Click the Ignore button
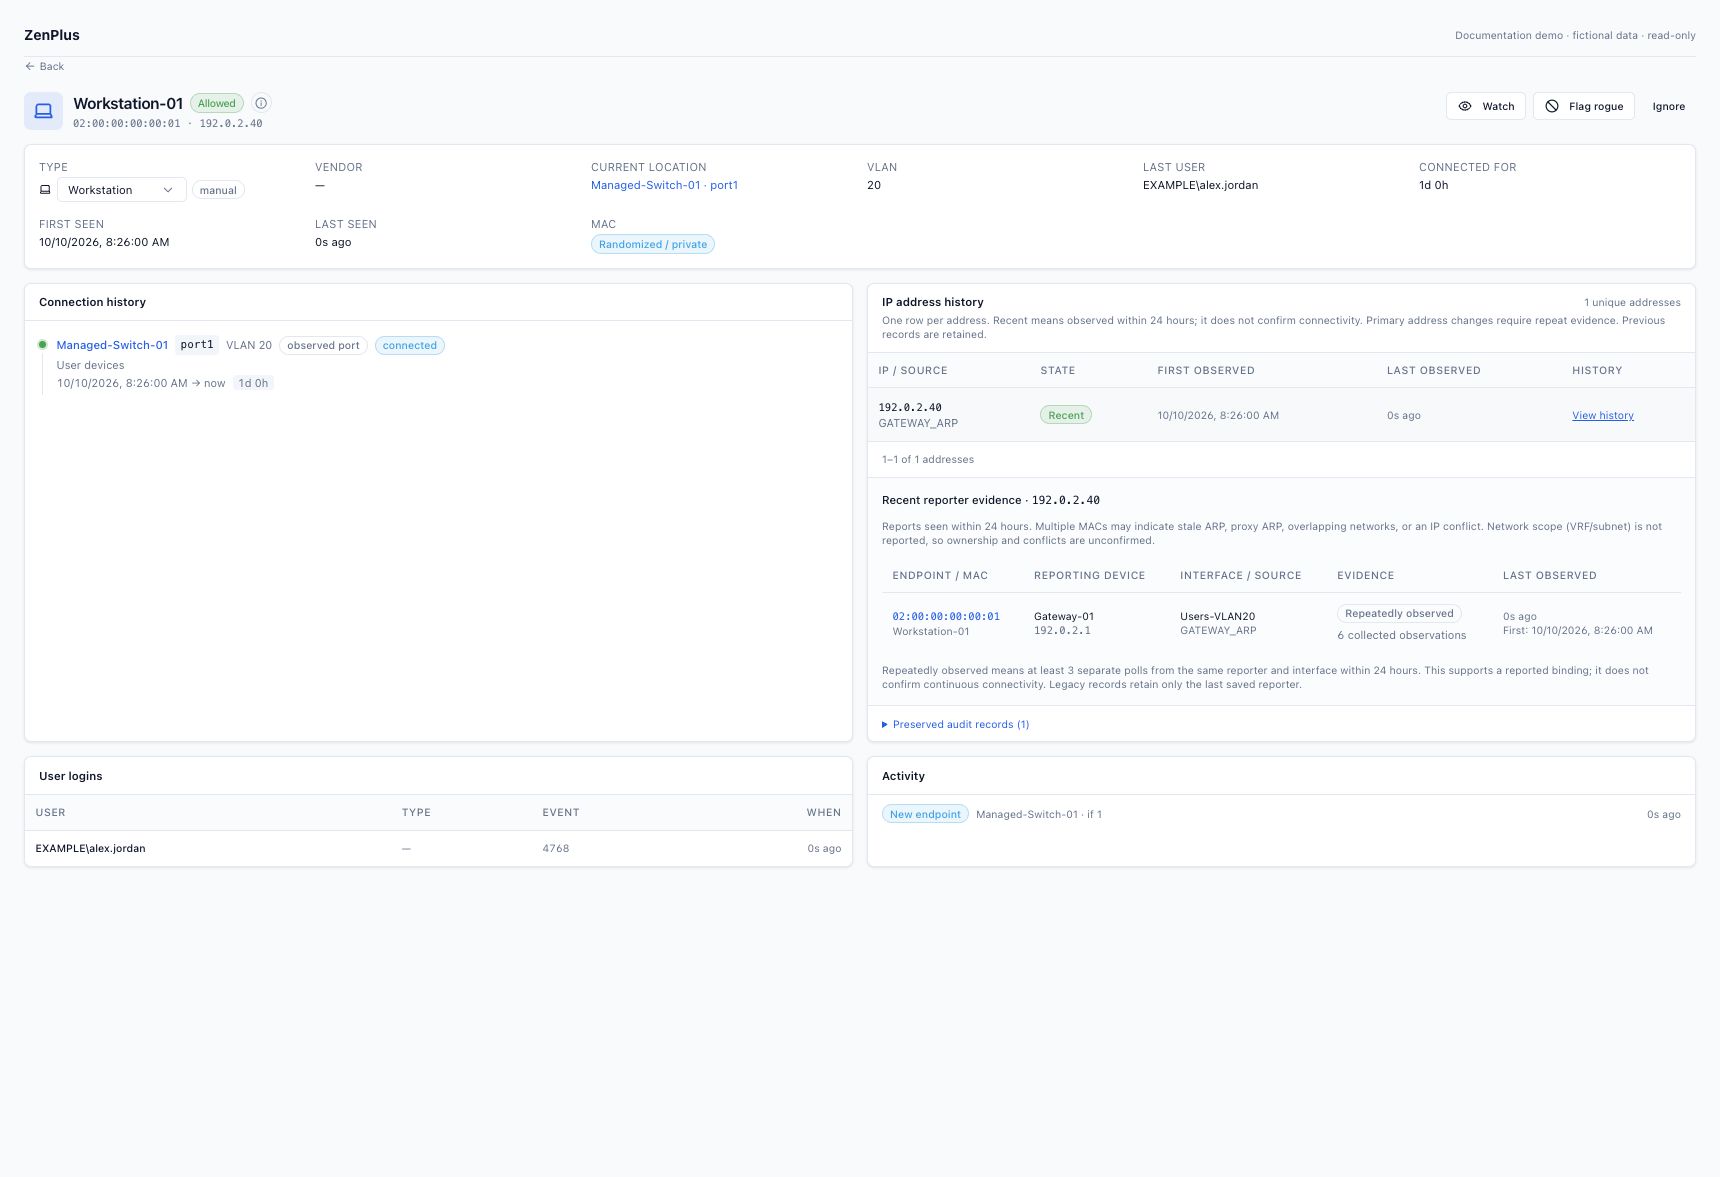This screenshot has height=1177, width=1720. (1668, 106)
